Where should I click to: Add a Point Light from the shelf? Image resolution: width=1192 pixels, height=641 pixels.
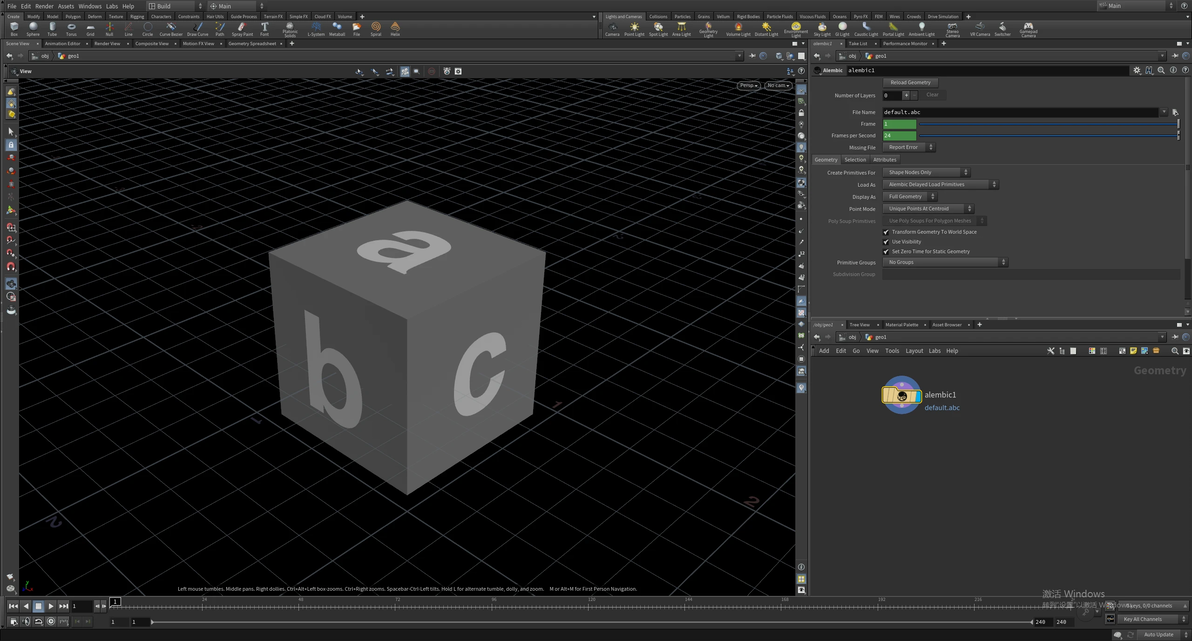(634, 28)
